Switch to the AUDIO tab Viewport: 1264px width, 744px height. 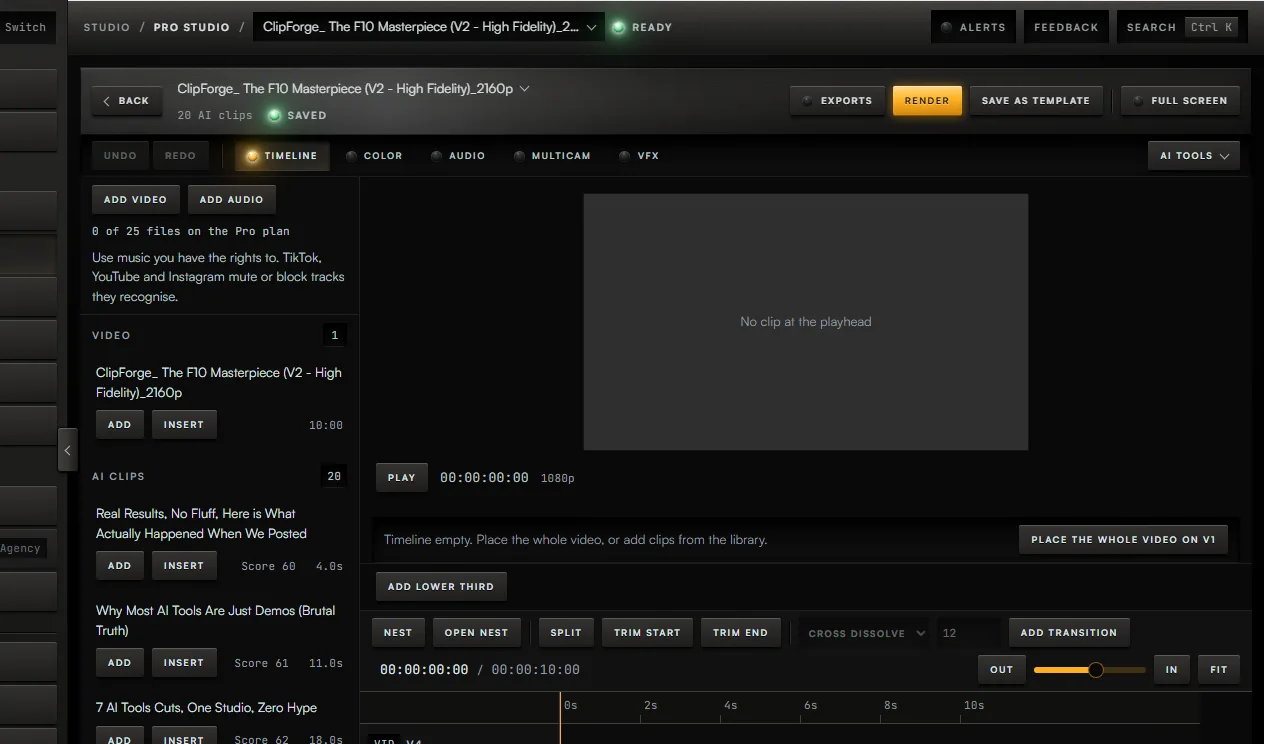[x=458, y=156]
